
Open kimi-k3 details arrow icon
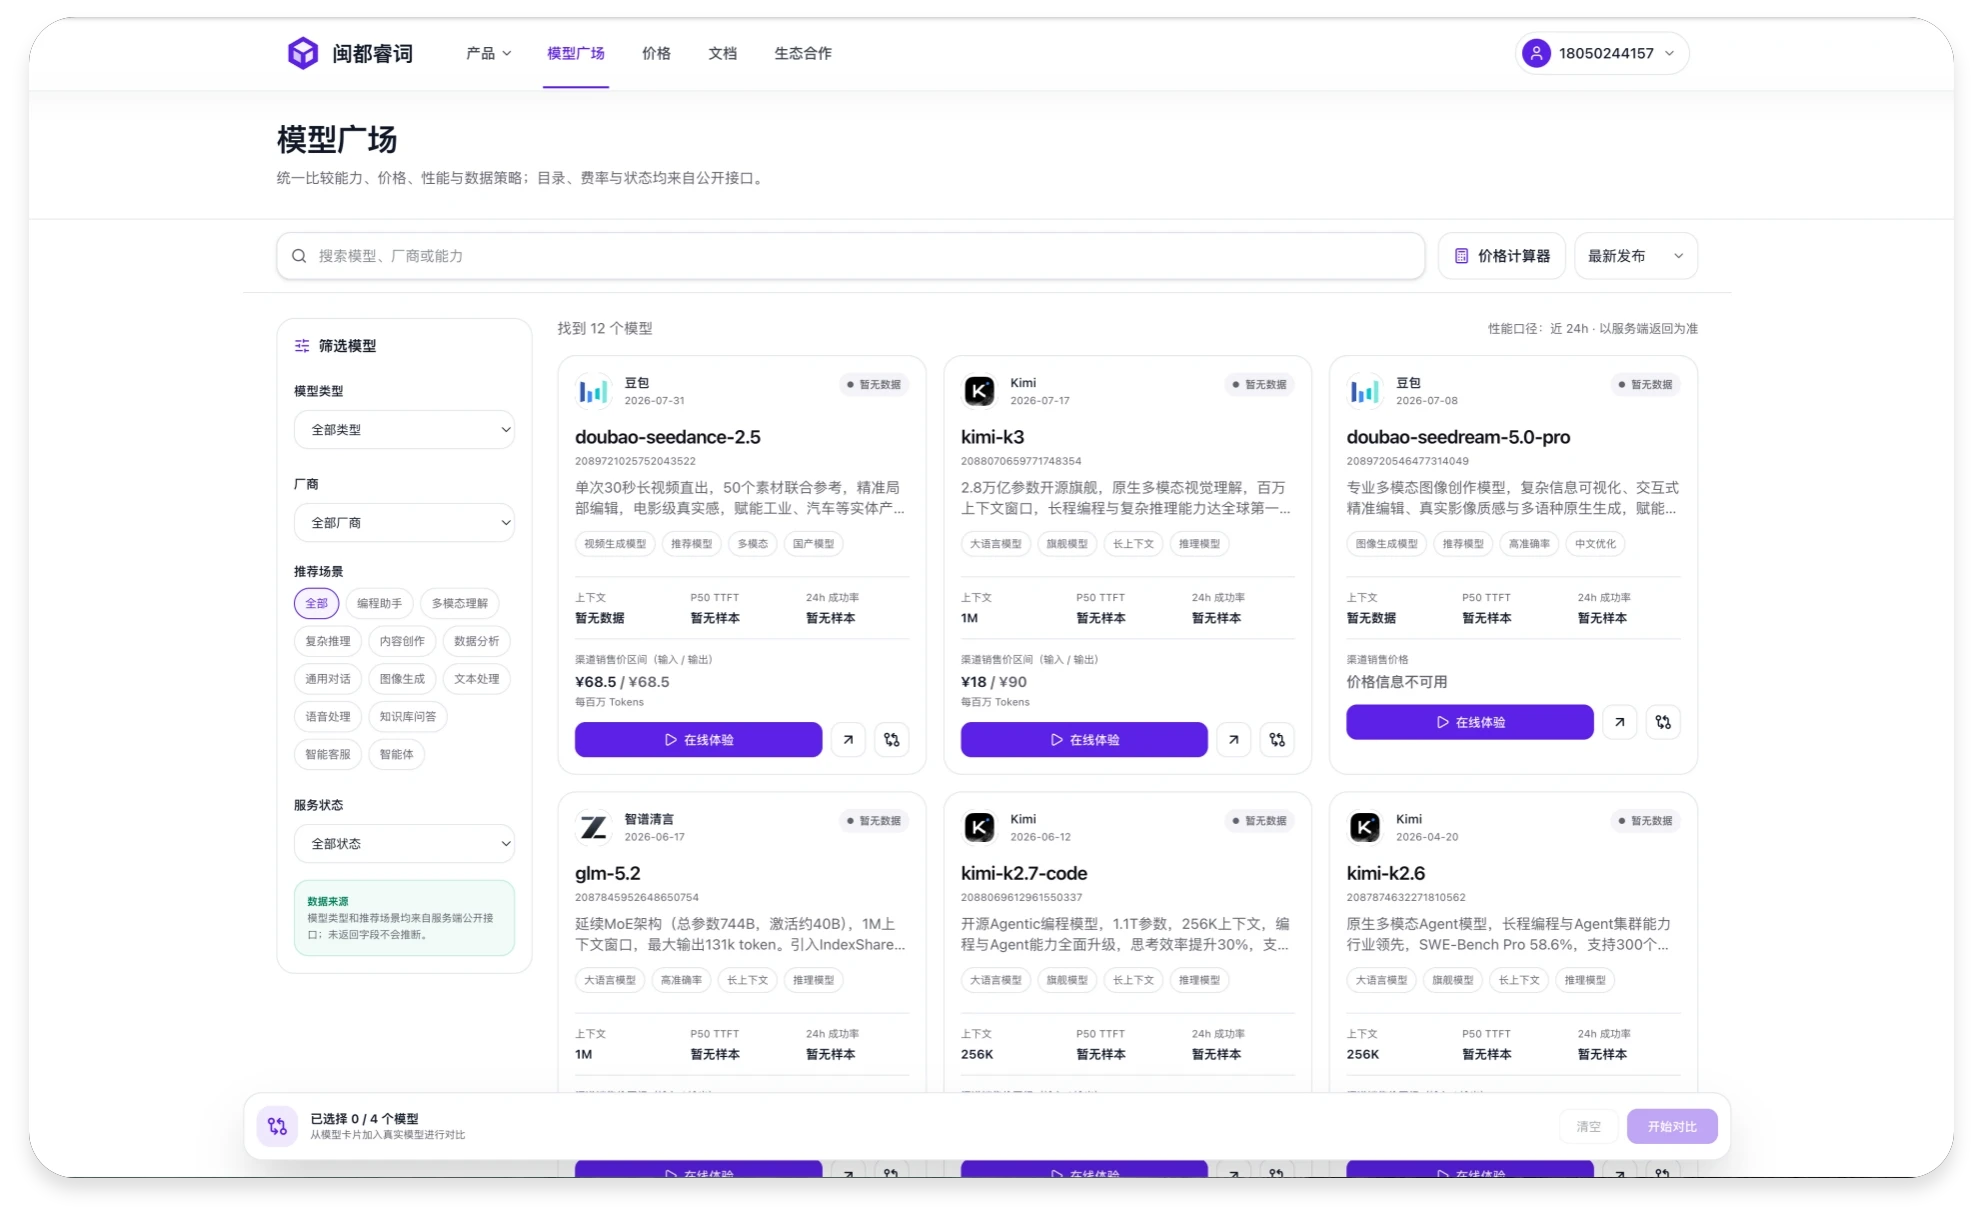coord(1234,740)
